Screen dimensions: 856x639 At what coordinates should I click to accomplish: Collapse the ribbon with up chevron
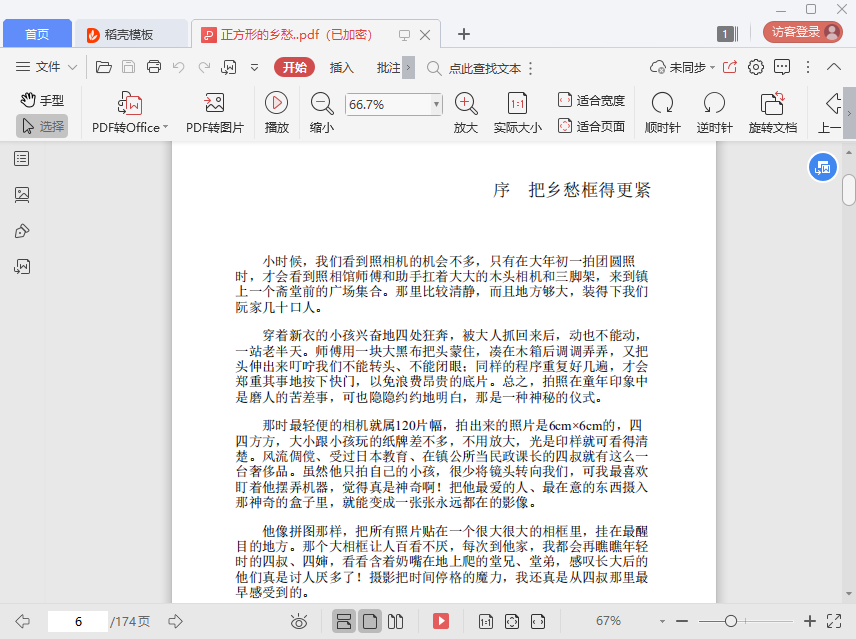pos(834,67)
